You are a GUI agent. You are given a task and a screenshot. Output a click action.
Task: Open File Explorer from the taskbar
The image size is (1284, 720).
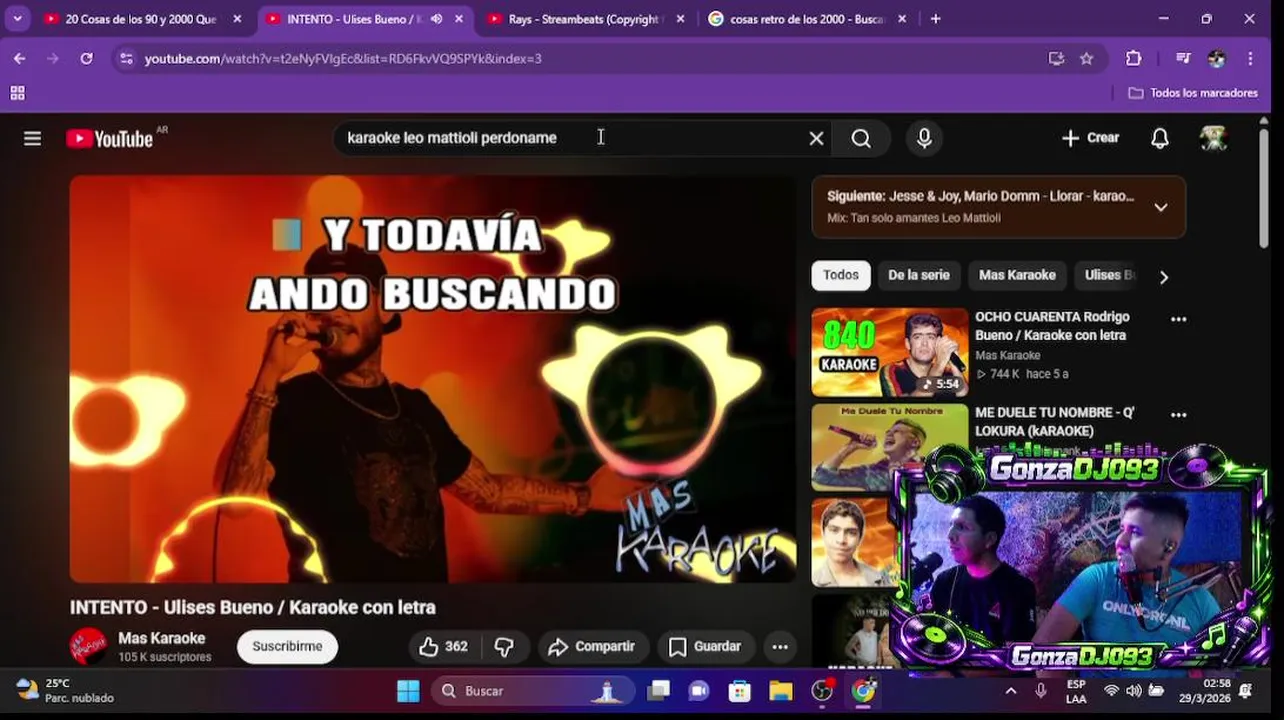tap(780, 691)
